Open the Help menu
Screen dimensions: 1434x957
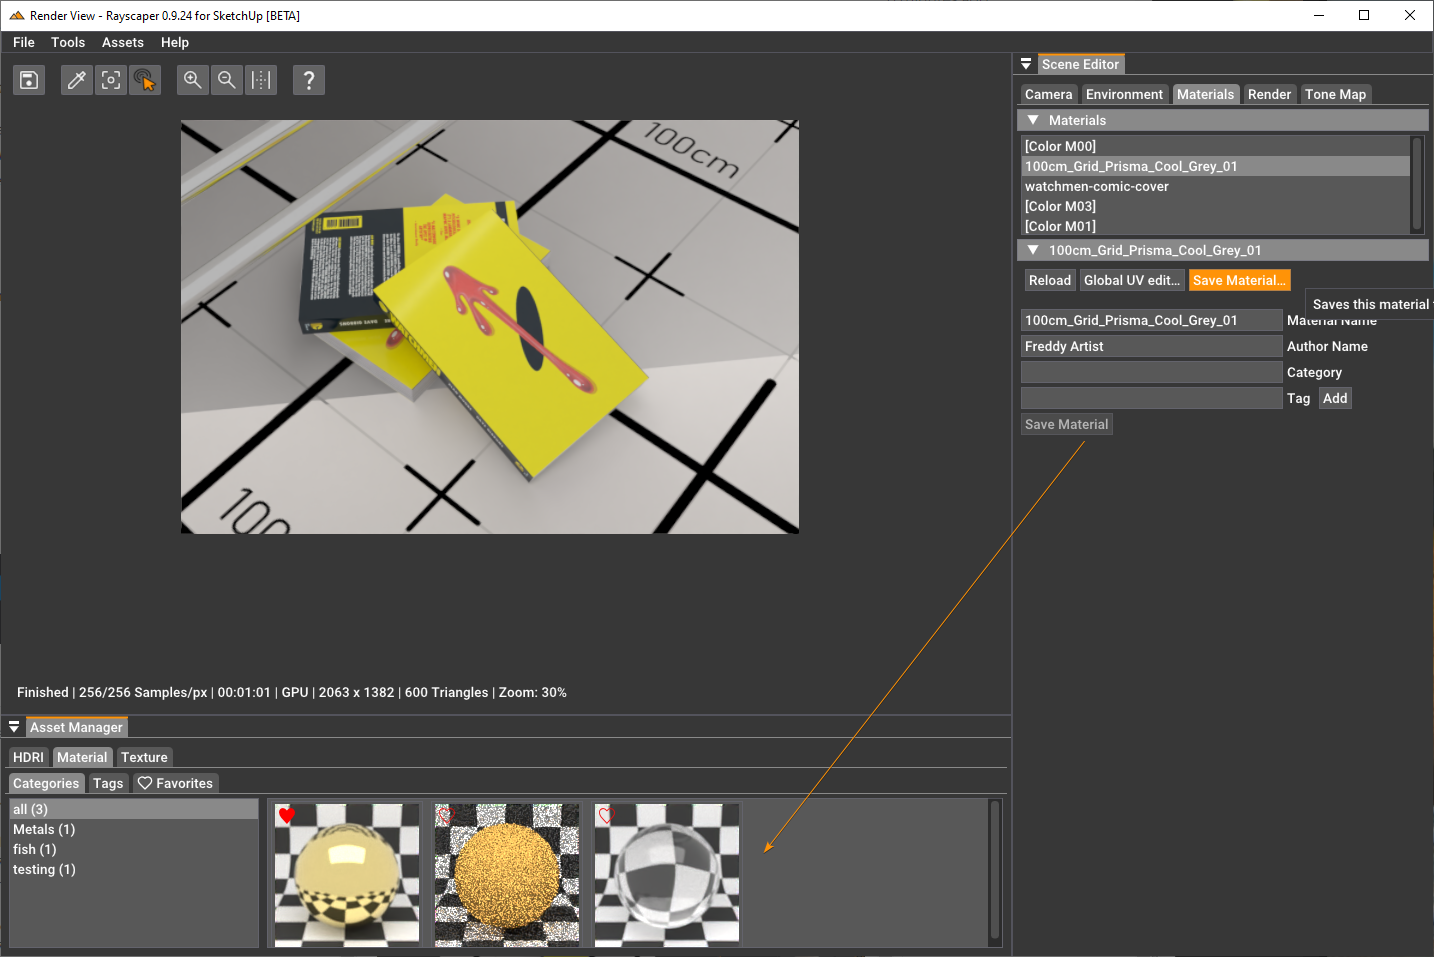point(175,42)
